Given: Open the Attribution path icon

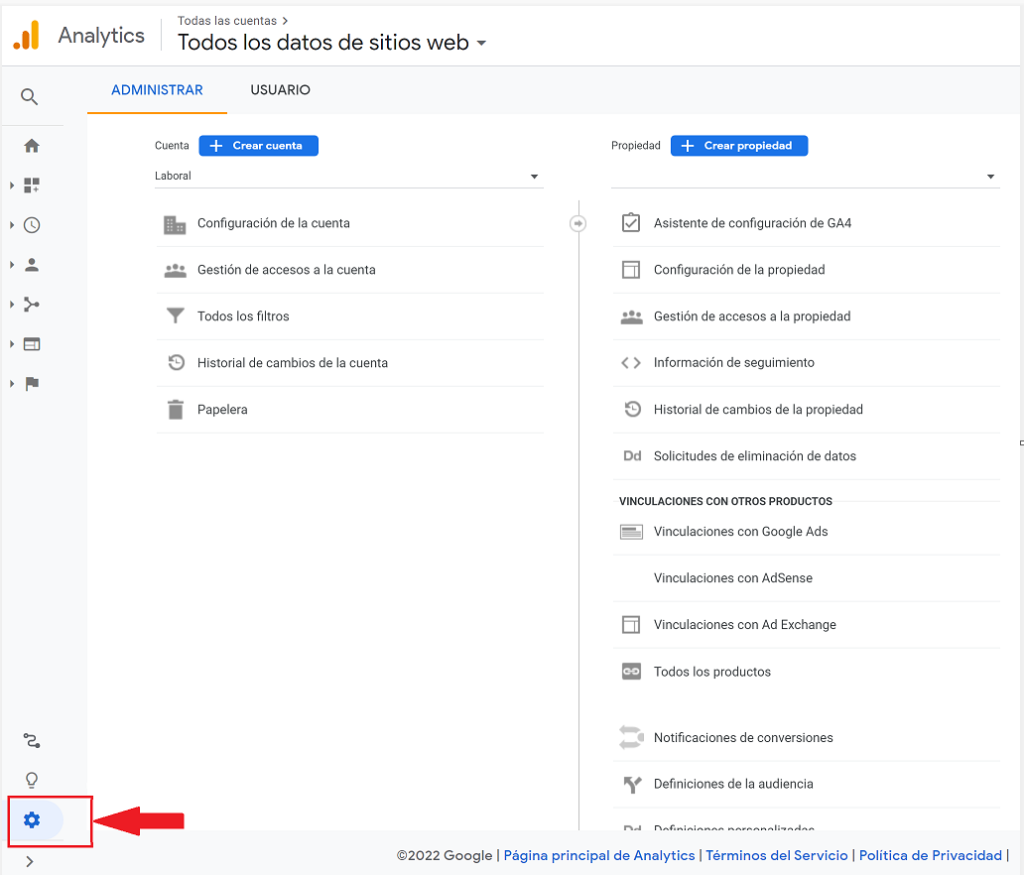Looking at the screenshot, I should 31,740.
